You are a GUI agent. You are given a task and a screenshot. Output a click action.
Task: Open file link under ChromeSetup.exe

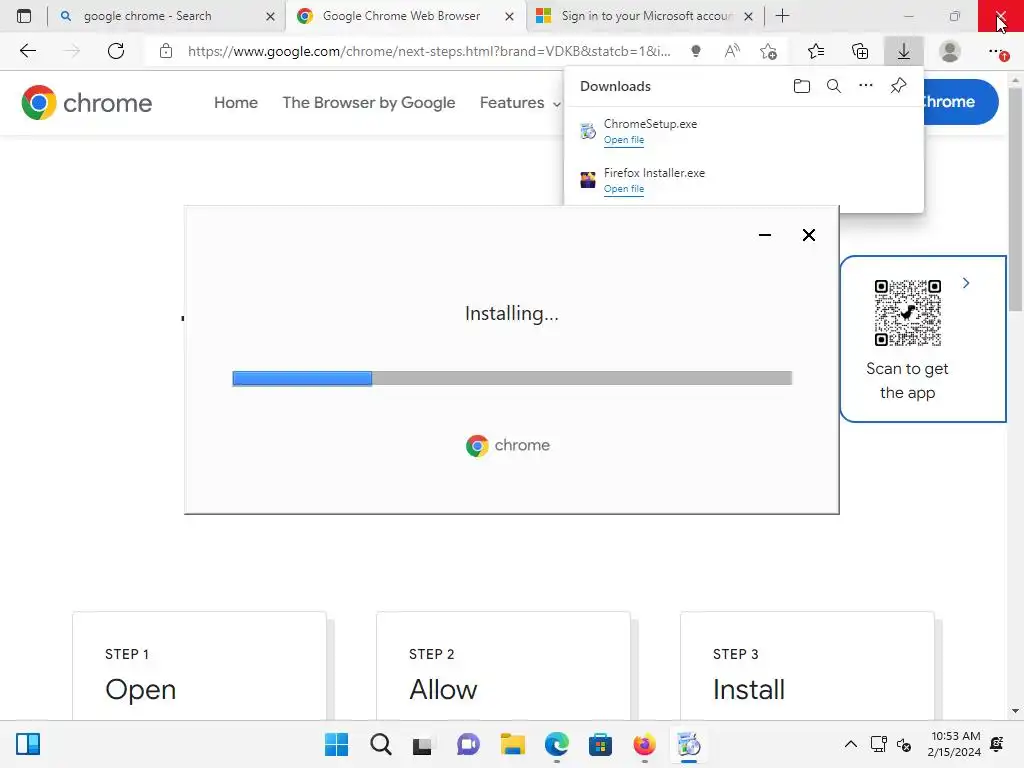pos(624,140)
